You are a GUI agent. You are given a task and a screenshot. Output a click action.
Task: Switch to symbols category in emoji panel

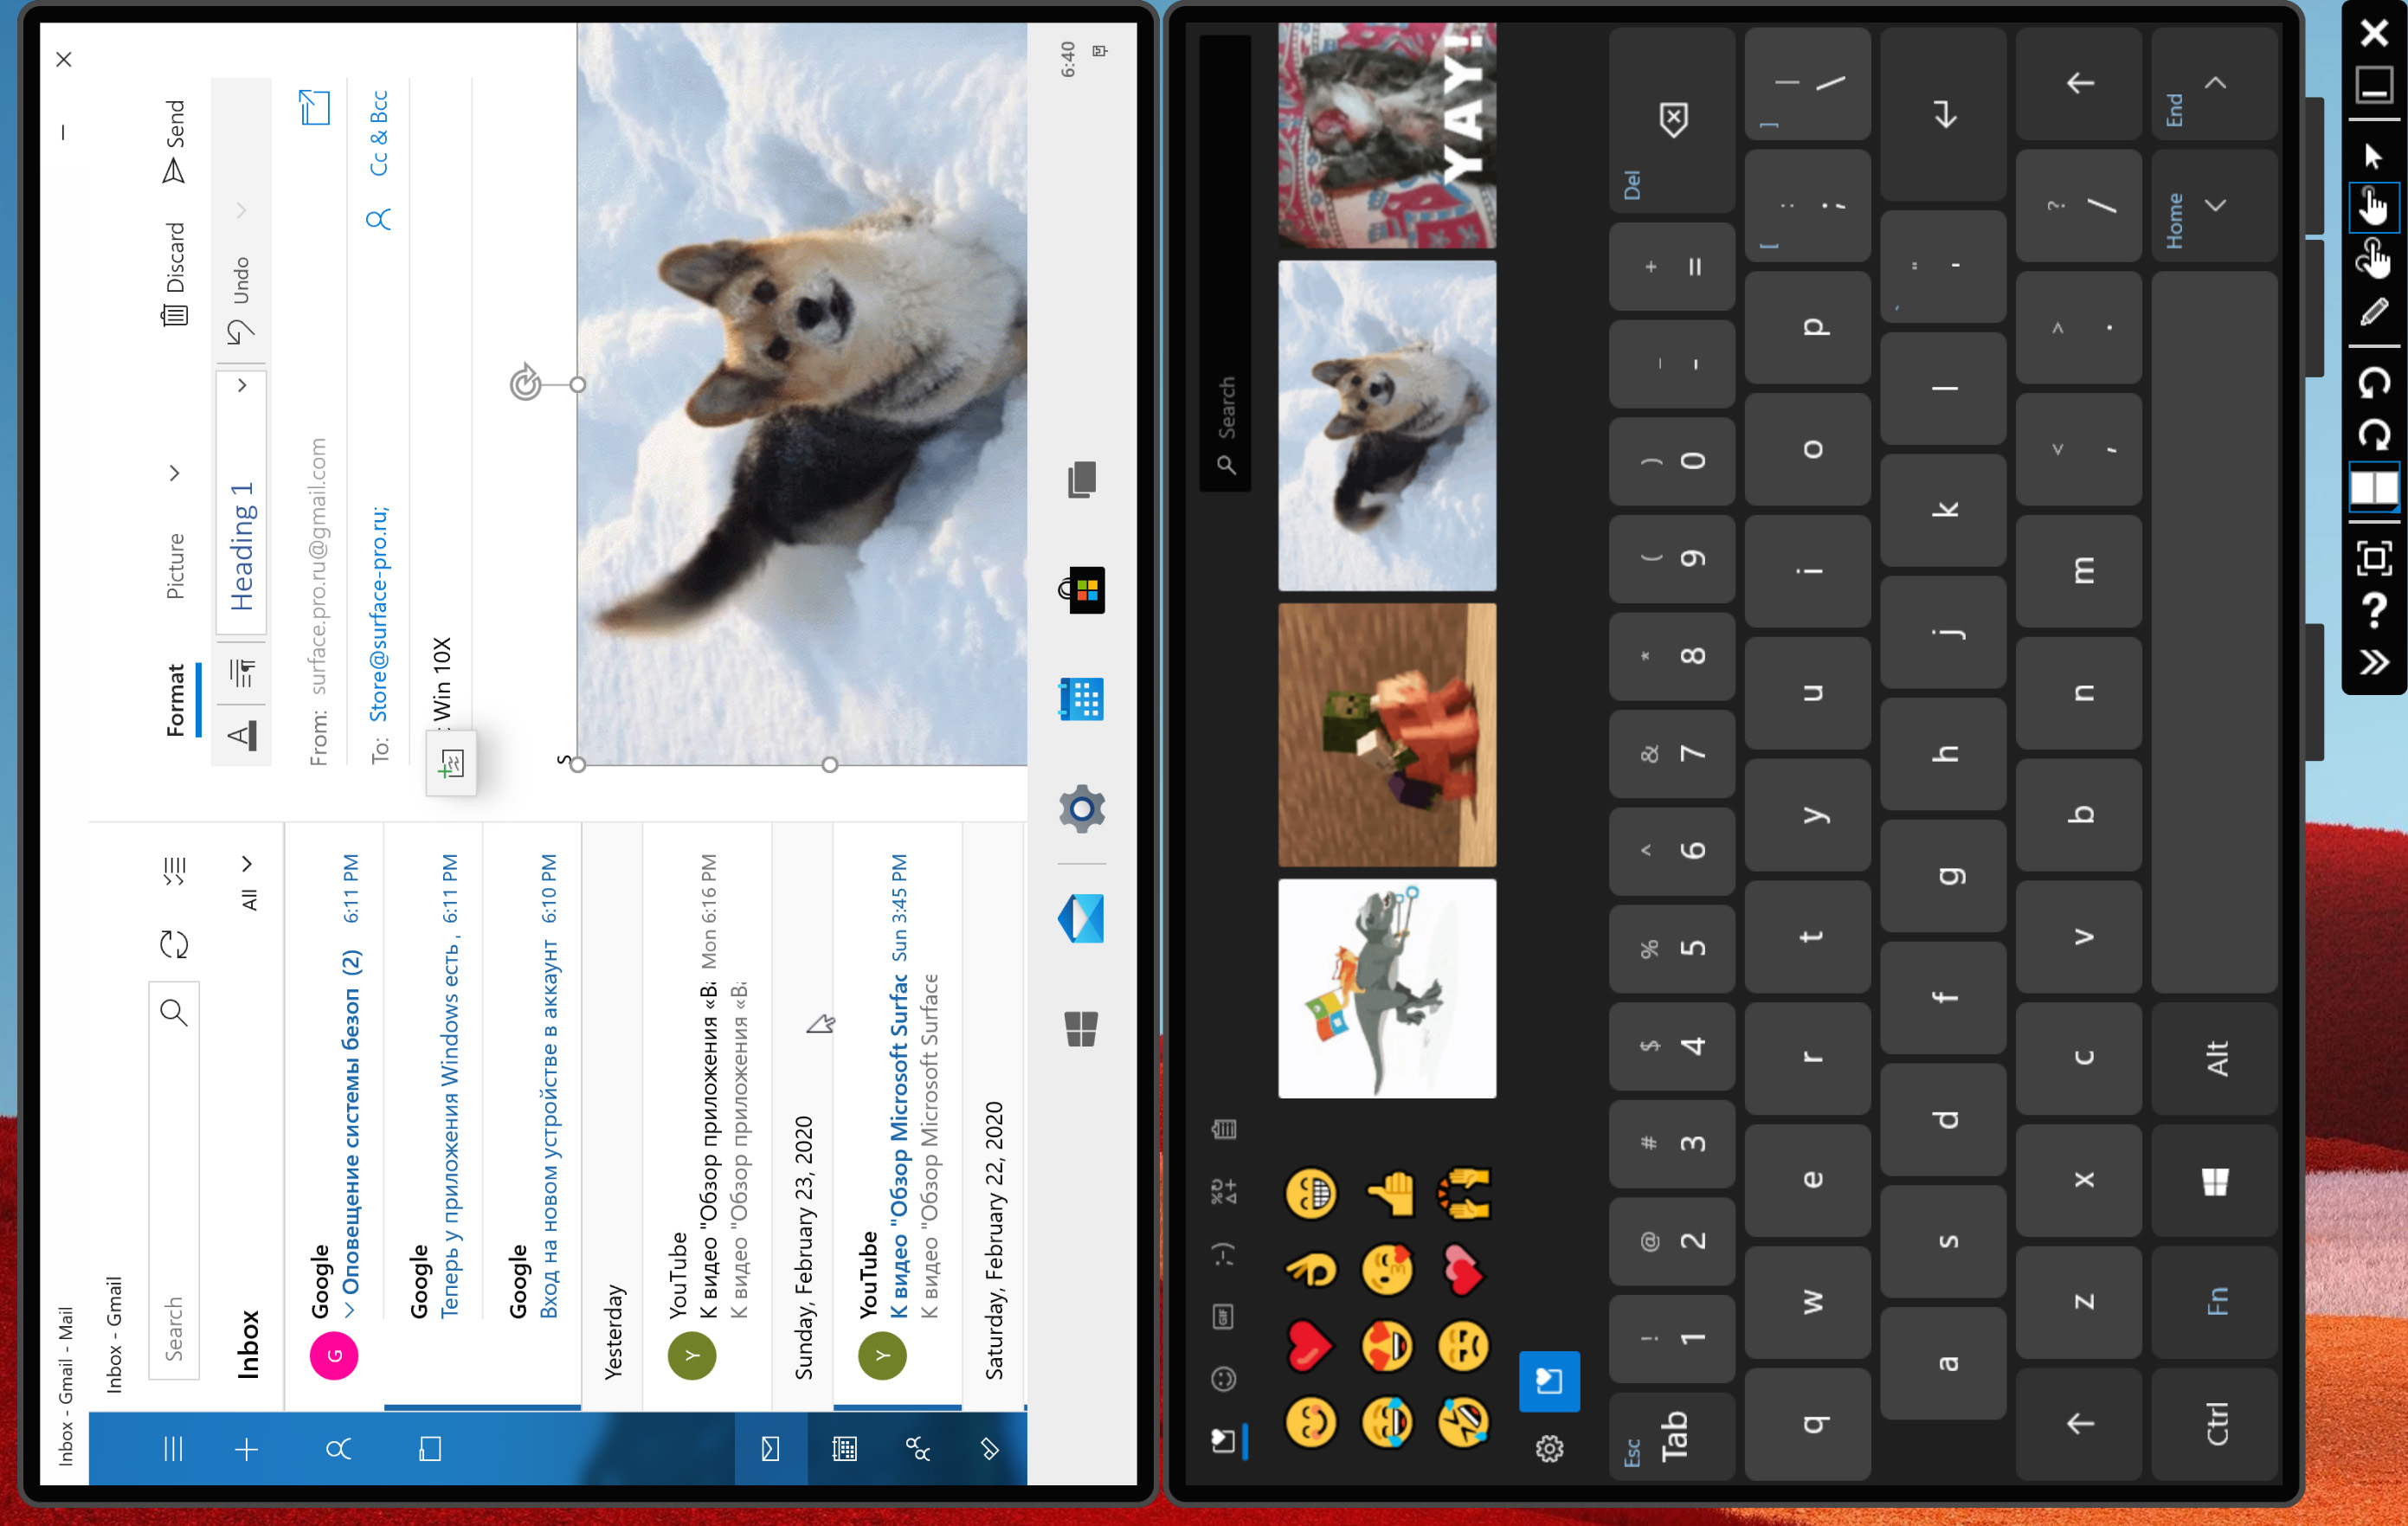tap(1224, 1191)
